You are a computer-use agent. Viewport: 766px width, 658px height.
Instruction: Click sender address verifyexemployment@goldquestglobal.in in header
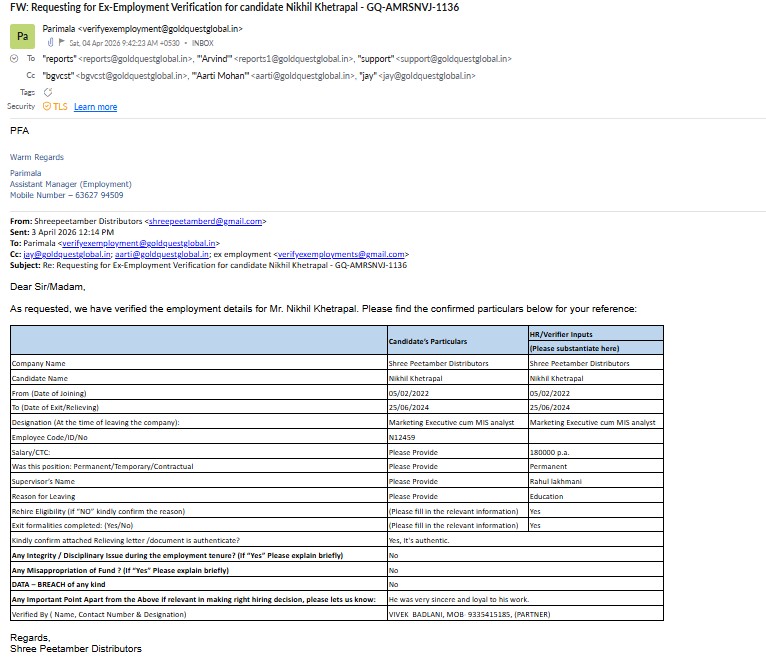[x=160, y=29]
